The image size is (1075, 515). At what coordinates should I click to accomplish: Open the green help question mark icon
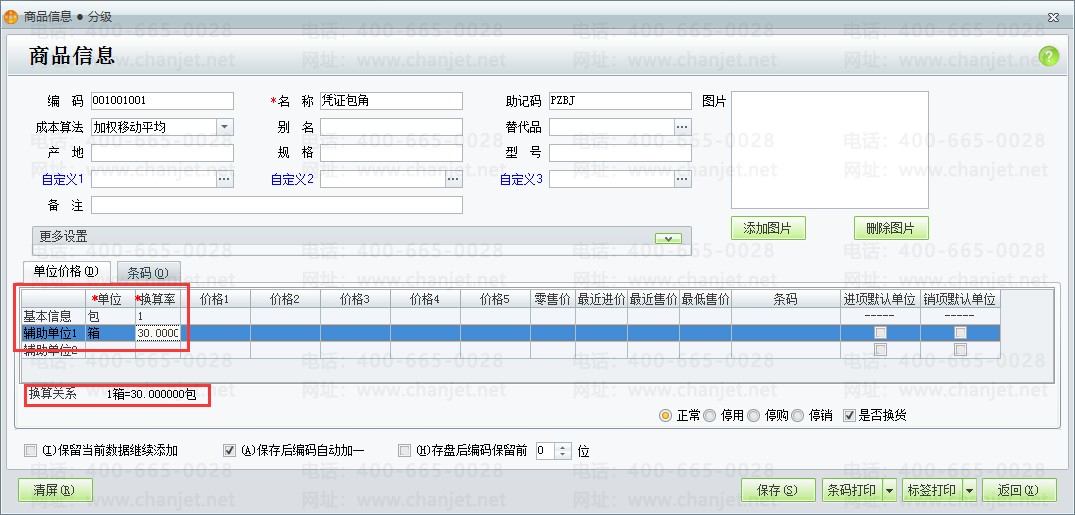click(1049, 56)
